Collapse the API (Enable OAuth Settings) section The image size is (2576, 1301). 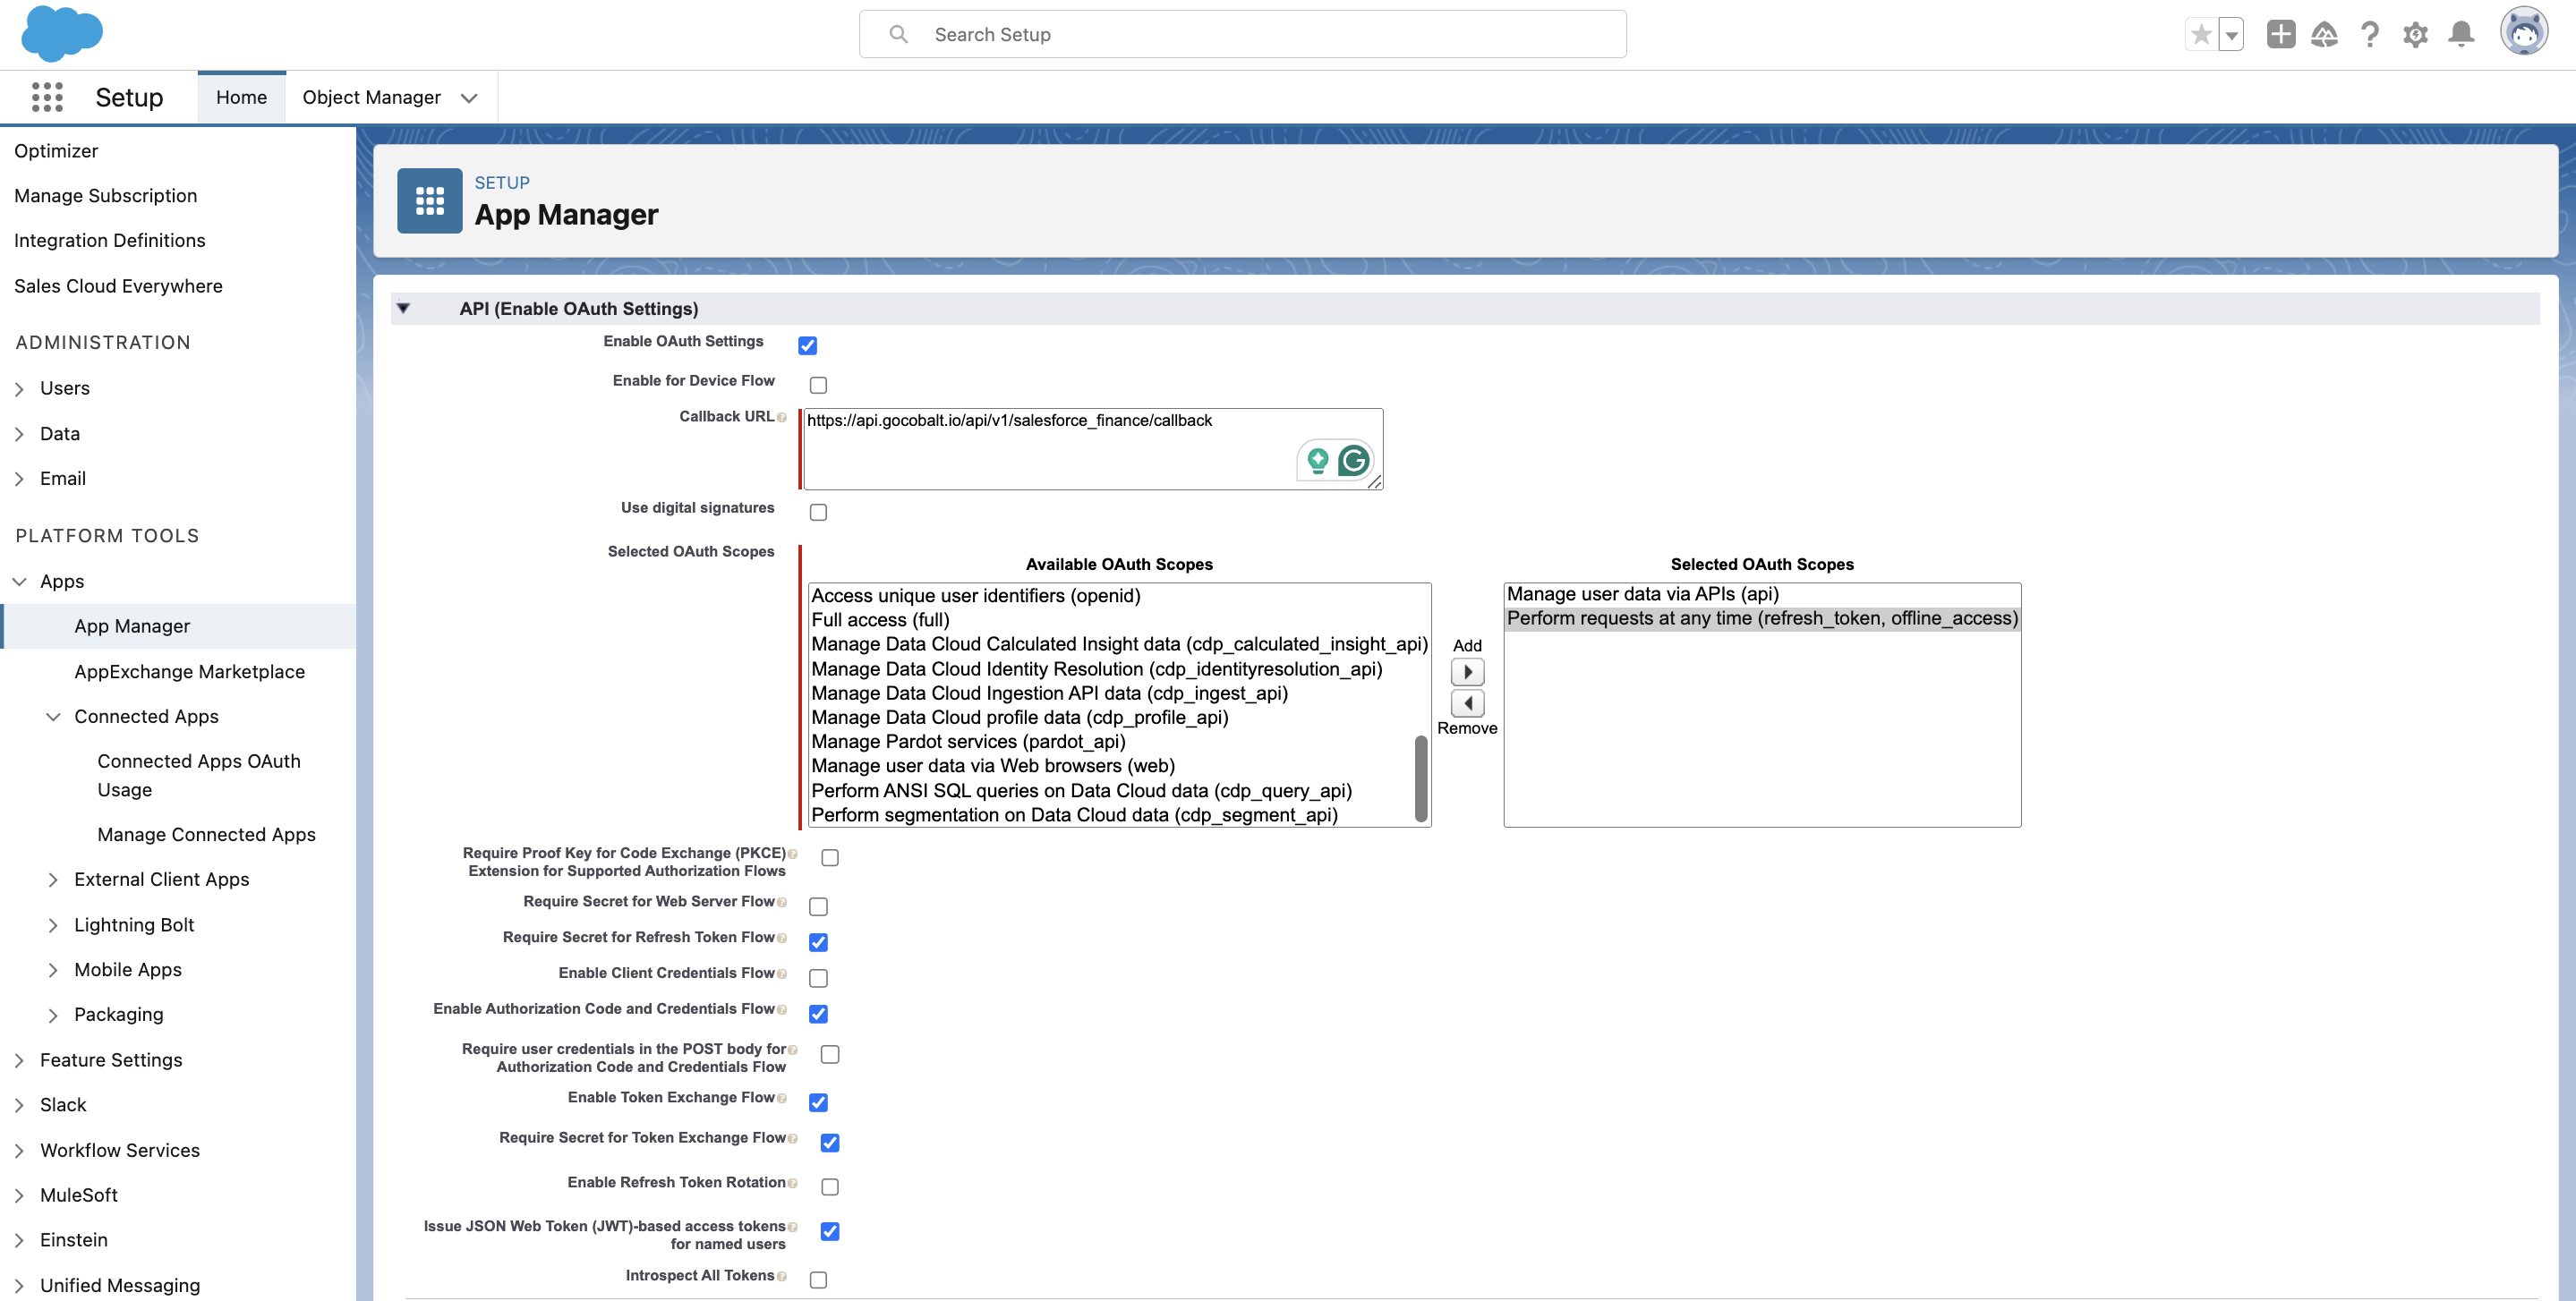(x=404, y=308)
